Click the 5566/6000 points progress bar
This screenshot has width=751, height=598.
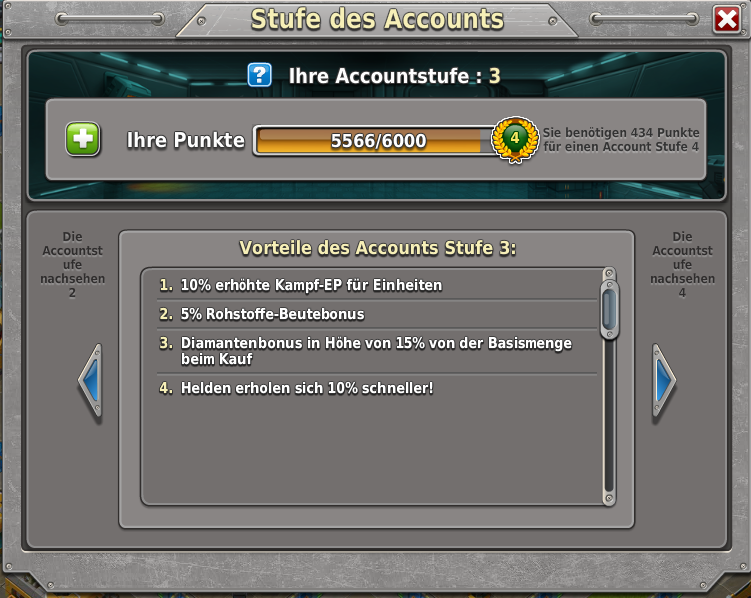click(x=375, y=141)
